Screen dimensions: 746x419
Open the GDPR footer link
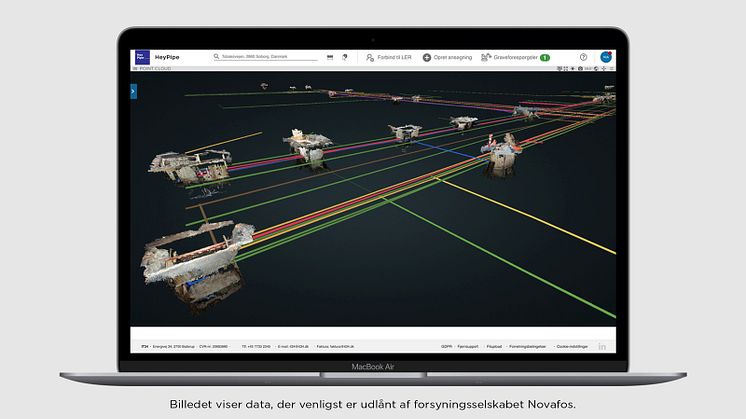446,346
